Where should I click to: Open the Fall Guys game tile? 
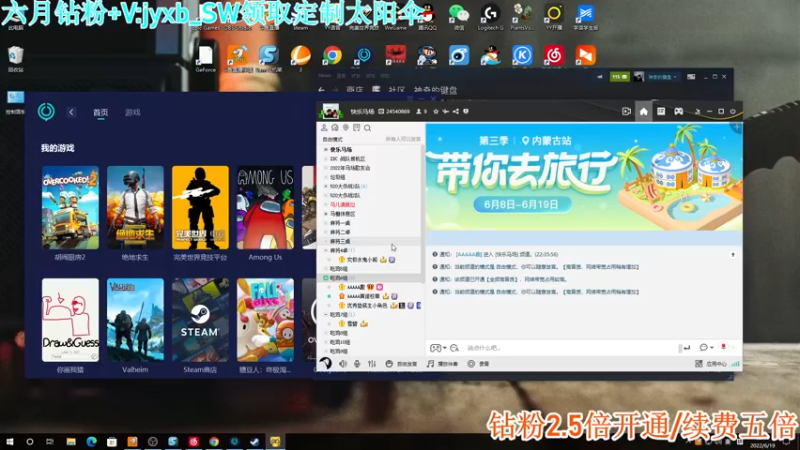tap(265, 320)
